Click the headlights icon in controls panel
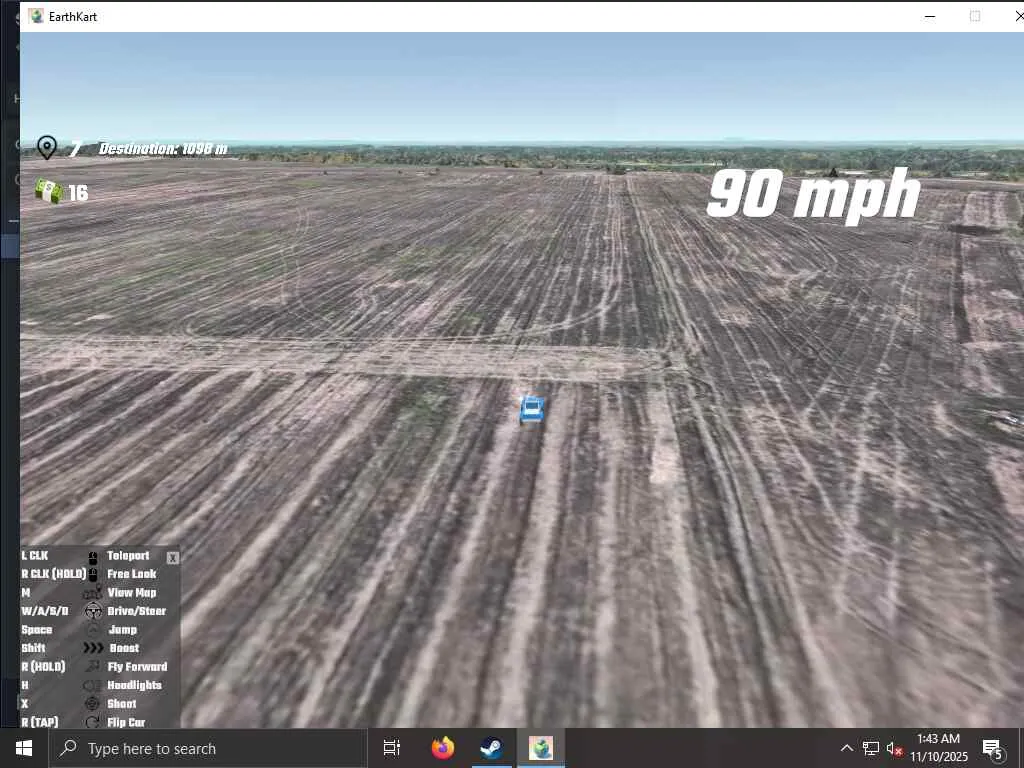 [x=93, y=685]
